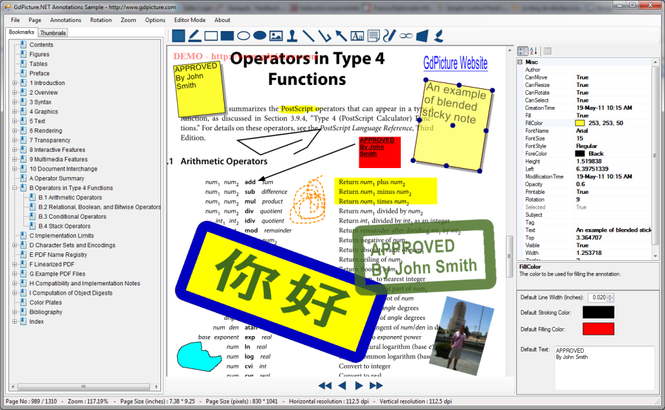This screenshot has height=410, width=665.
Task: Choose the straight line annotation tool
Action: (308, 36)
